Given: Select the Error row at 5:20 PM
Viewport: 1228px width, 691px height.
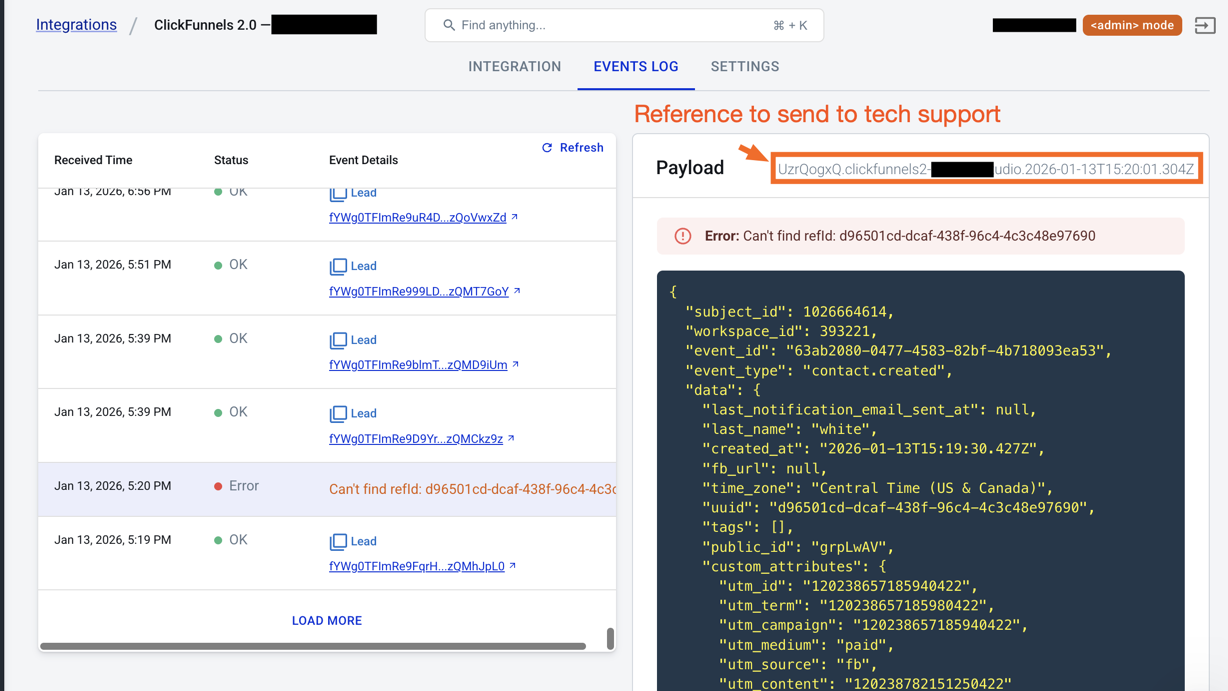Looking at the screenshot, I should (x=327, y=489).
